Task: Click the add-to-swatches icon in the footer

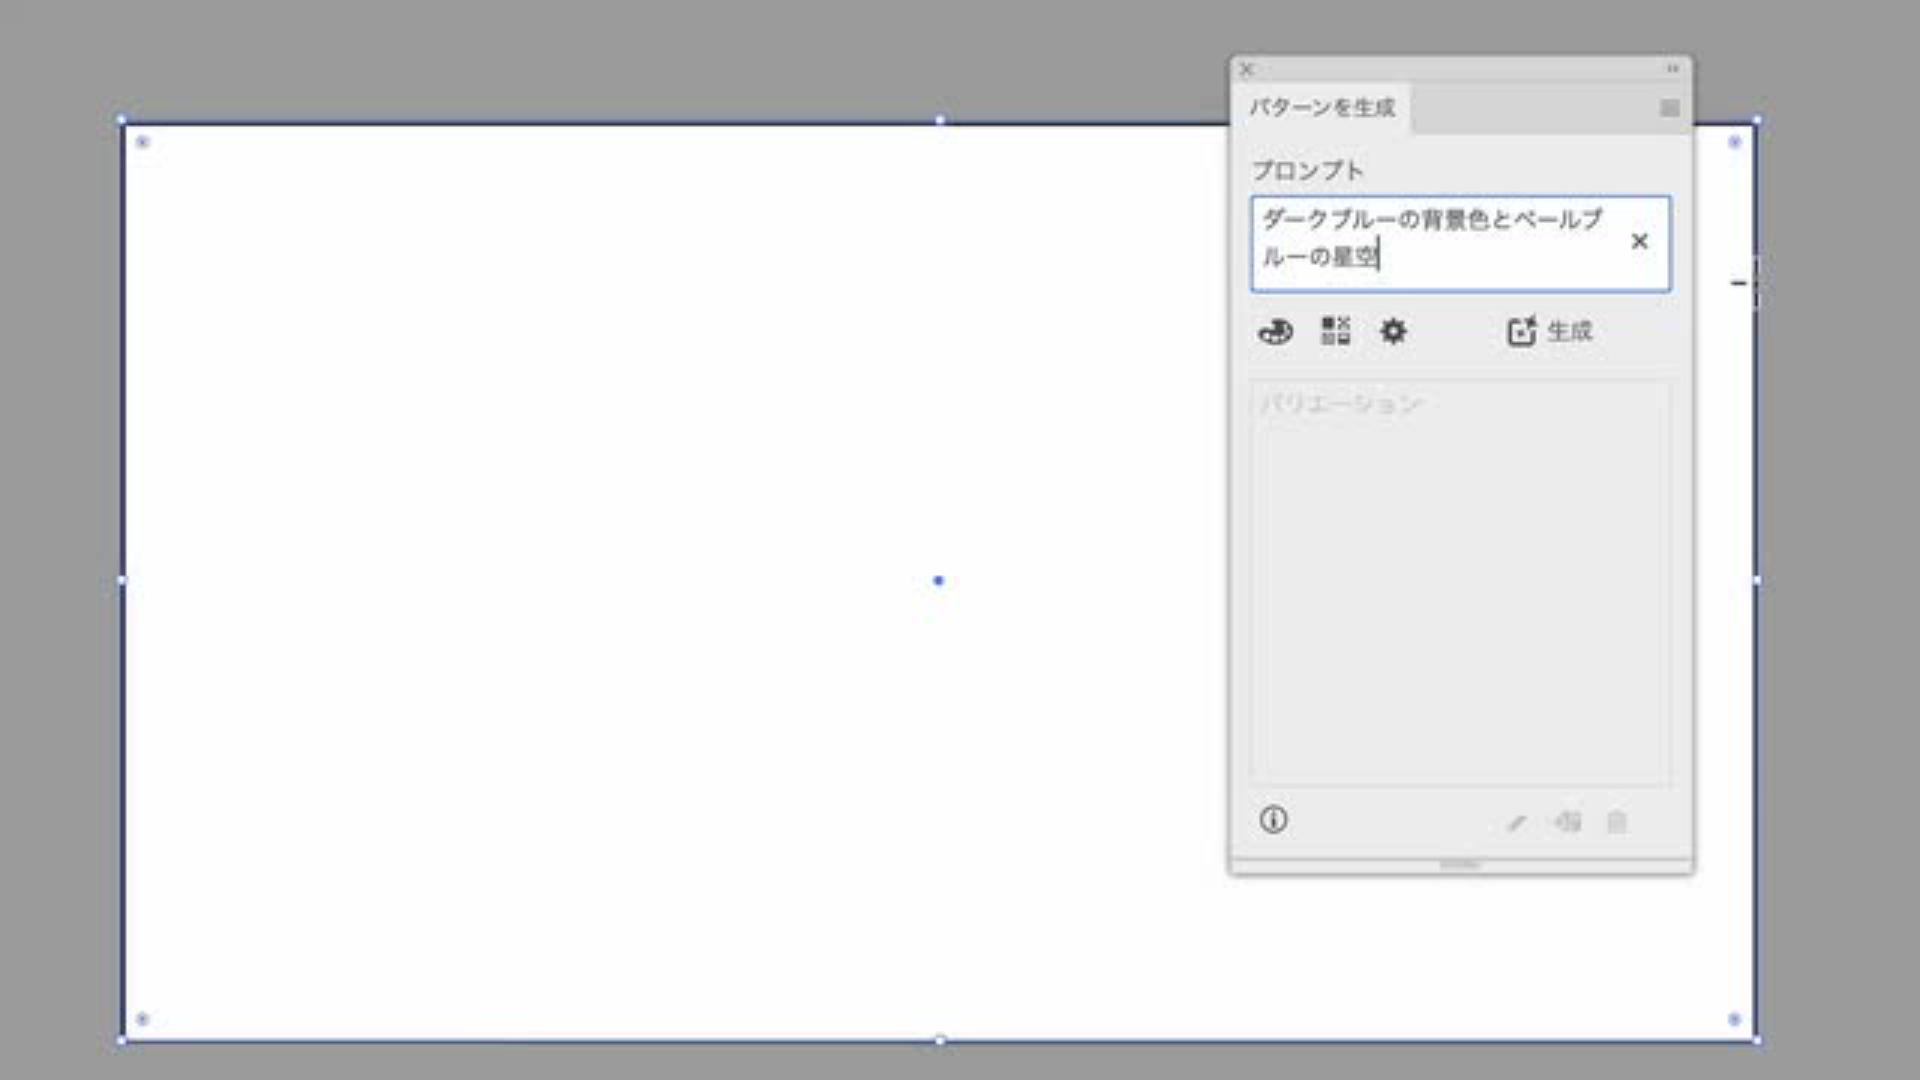Action: click(x=1567, y=822)
